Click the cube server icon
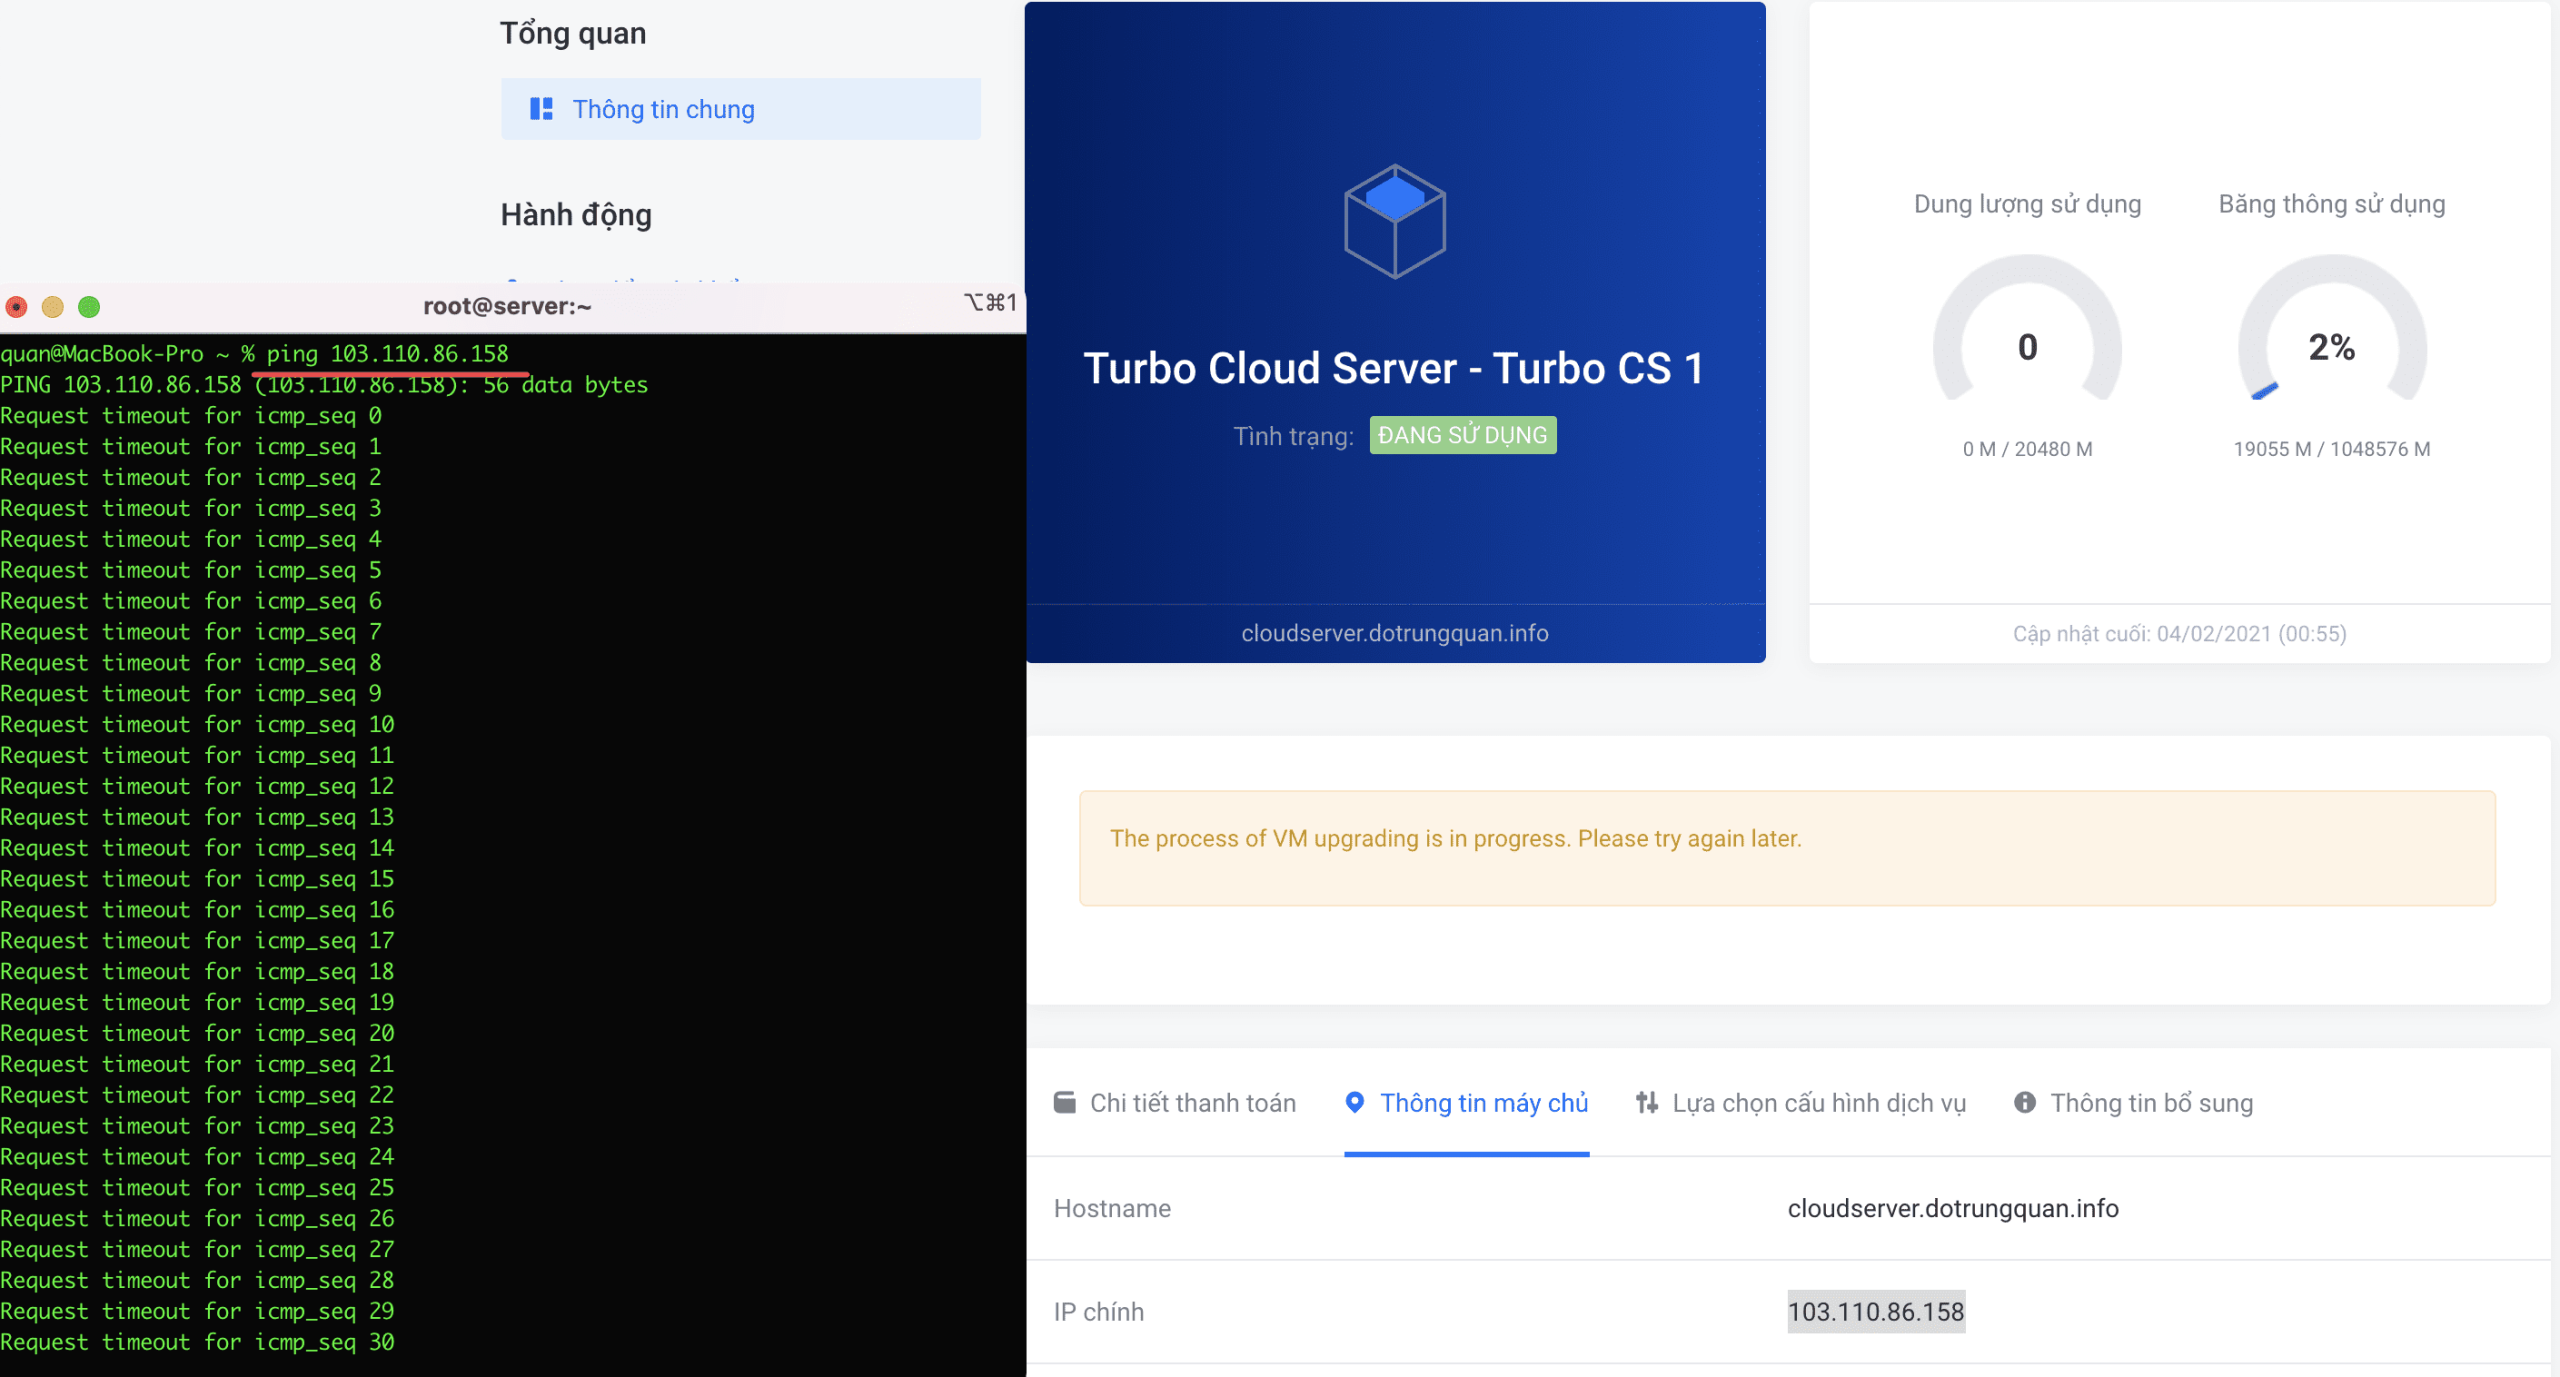The height and width of the screenshot is (1377, 2560). coord(1394,221)
